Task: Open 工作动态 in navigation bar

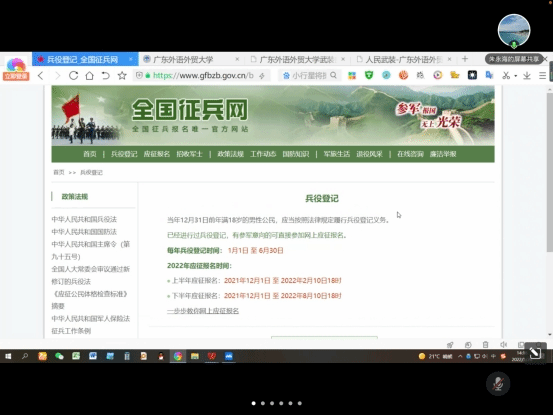Action: pos(263,154)
